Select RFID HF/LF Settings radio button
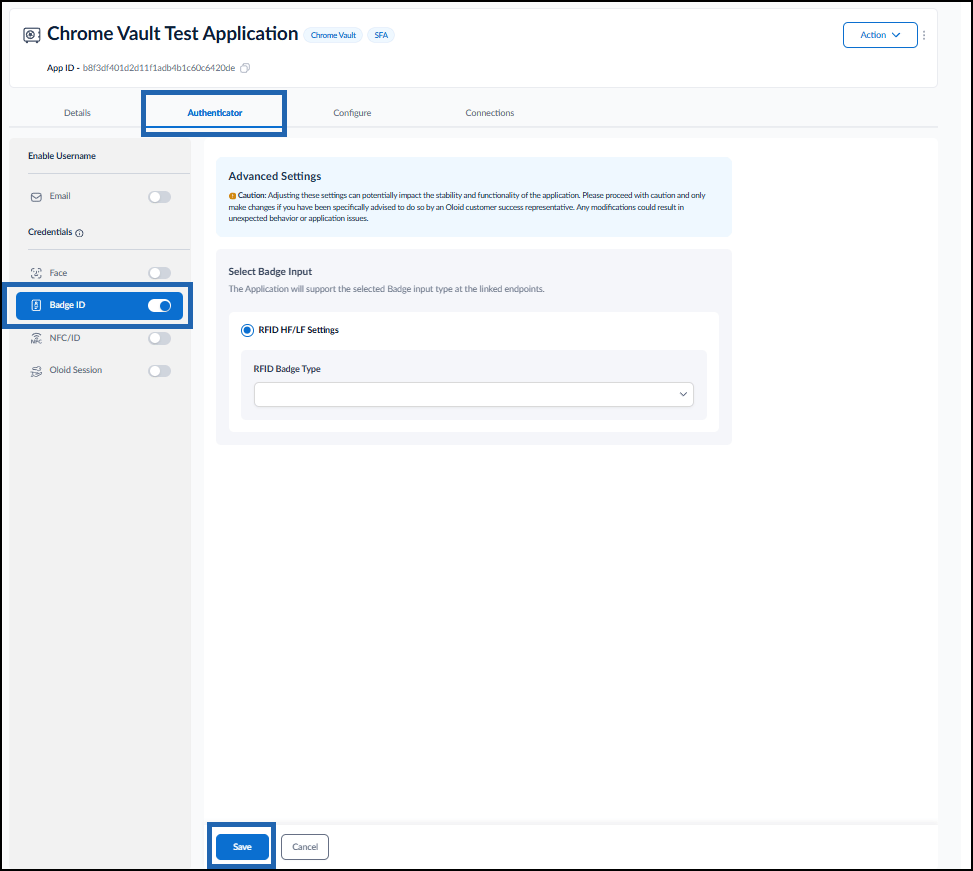 click(248, 330)
